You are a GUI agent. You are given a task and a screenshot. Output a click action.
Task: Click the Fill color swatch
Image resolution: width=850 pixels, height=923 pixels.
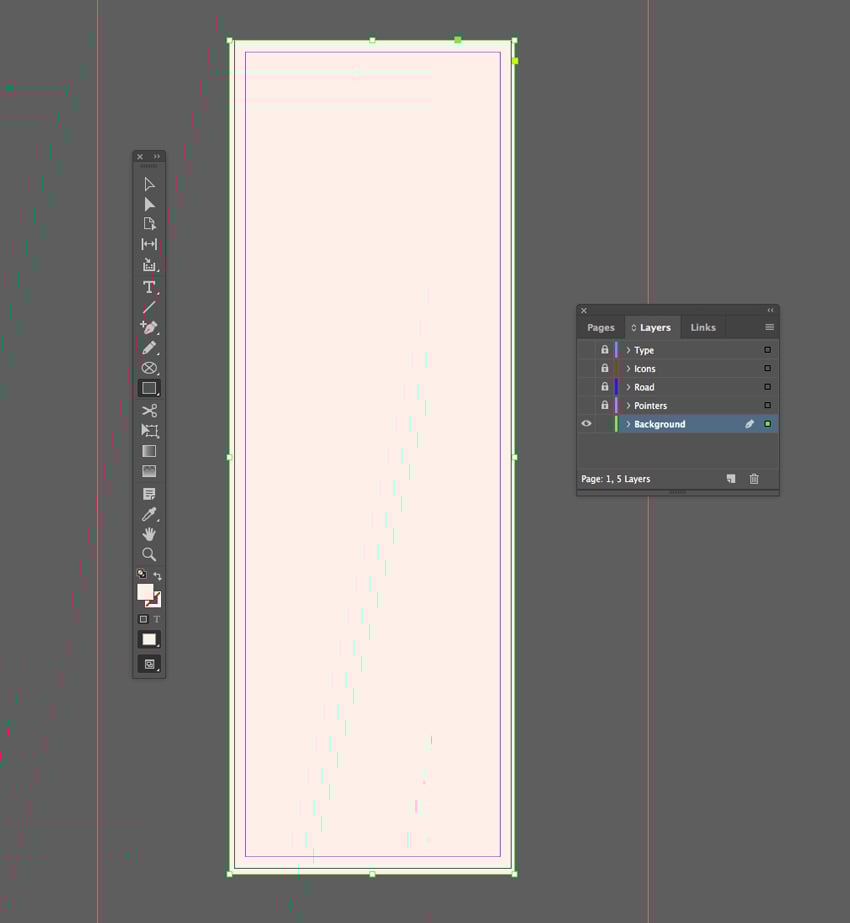coord(146,591)
